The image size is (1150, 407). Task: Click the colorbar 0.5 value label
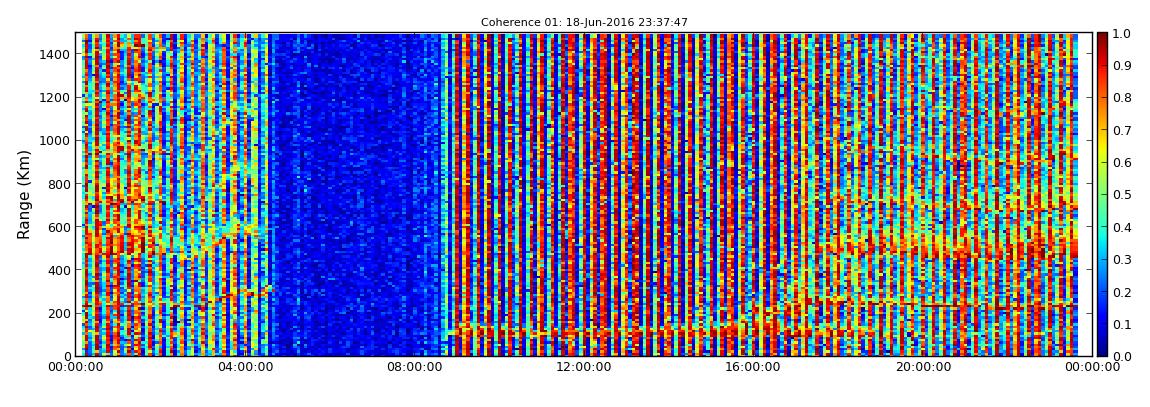1121,195
